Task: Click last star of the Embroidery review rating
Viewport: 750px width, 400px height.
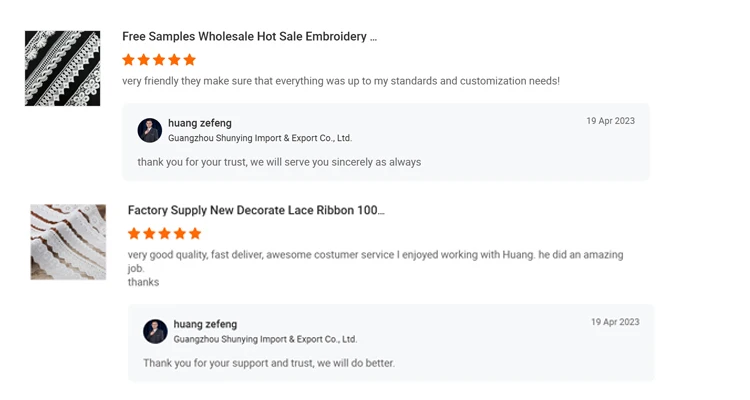Action: click(190, 60)
